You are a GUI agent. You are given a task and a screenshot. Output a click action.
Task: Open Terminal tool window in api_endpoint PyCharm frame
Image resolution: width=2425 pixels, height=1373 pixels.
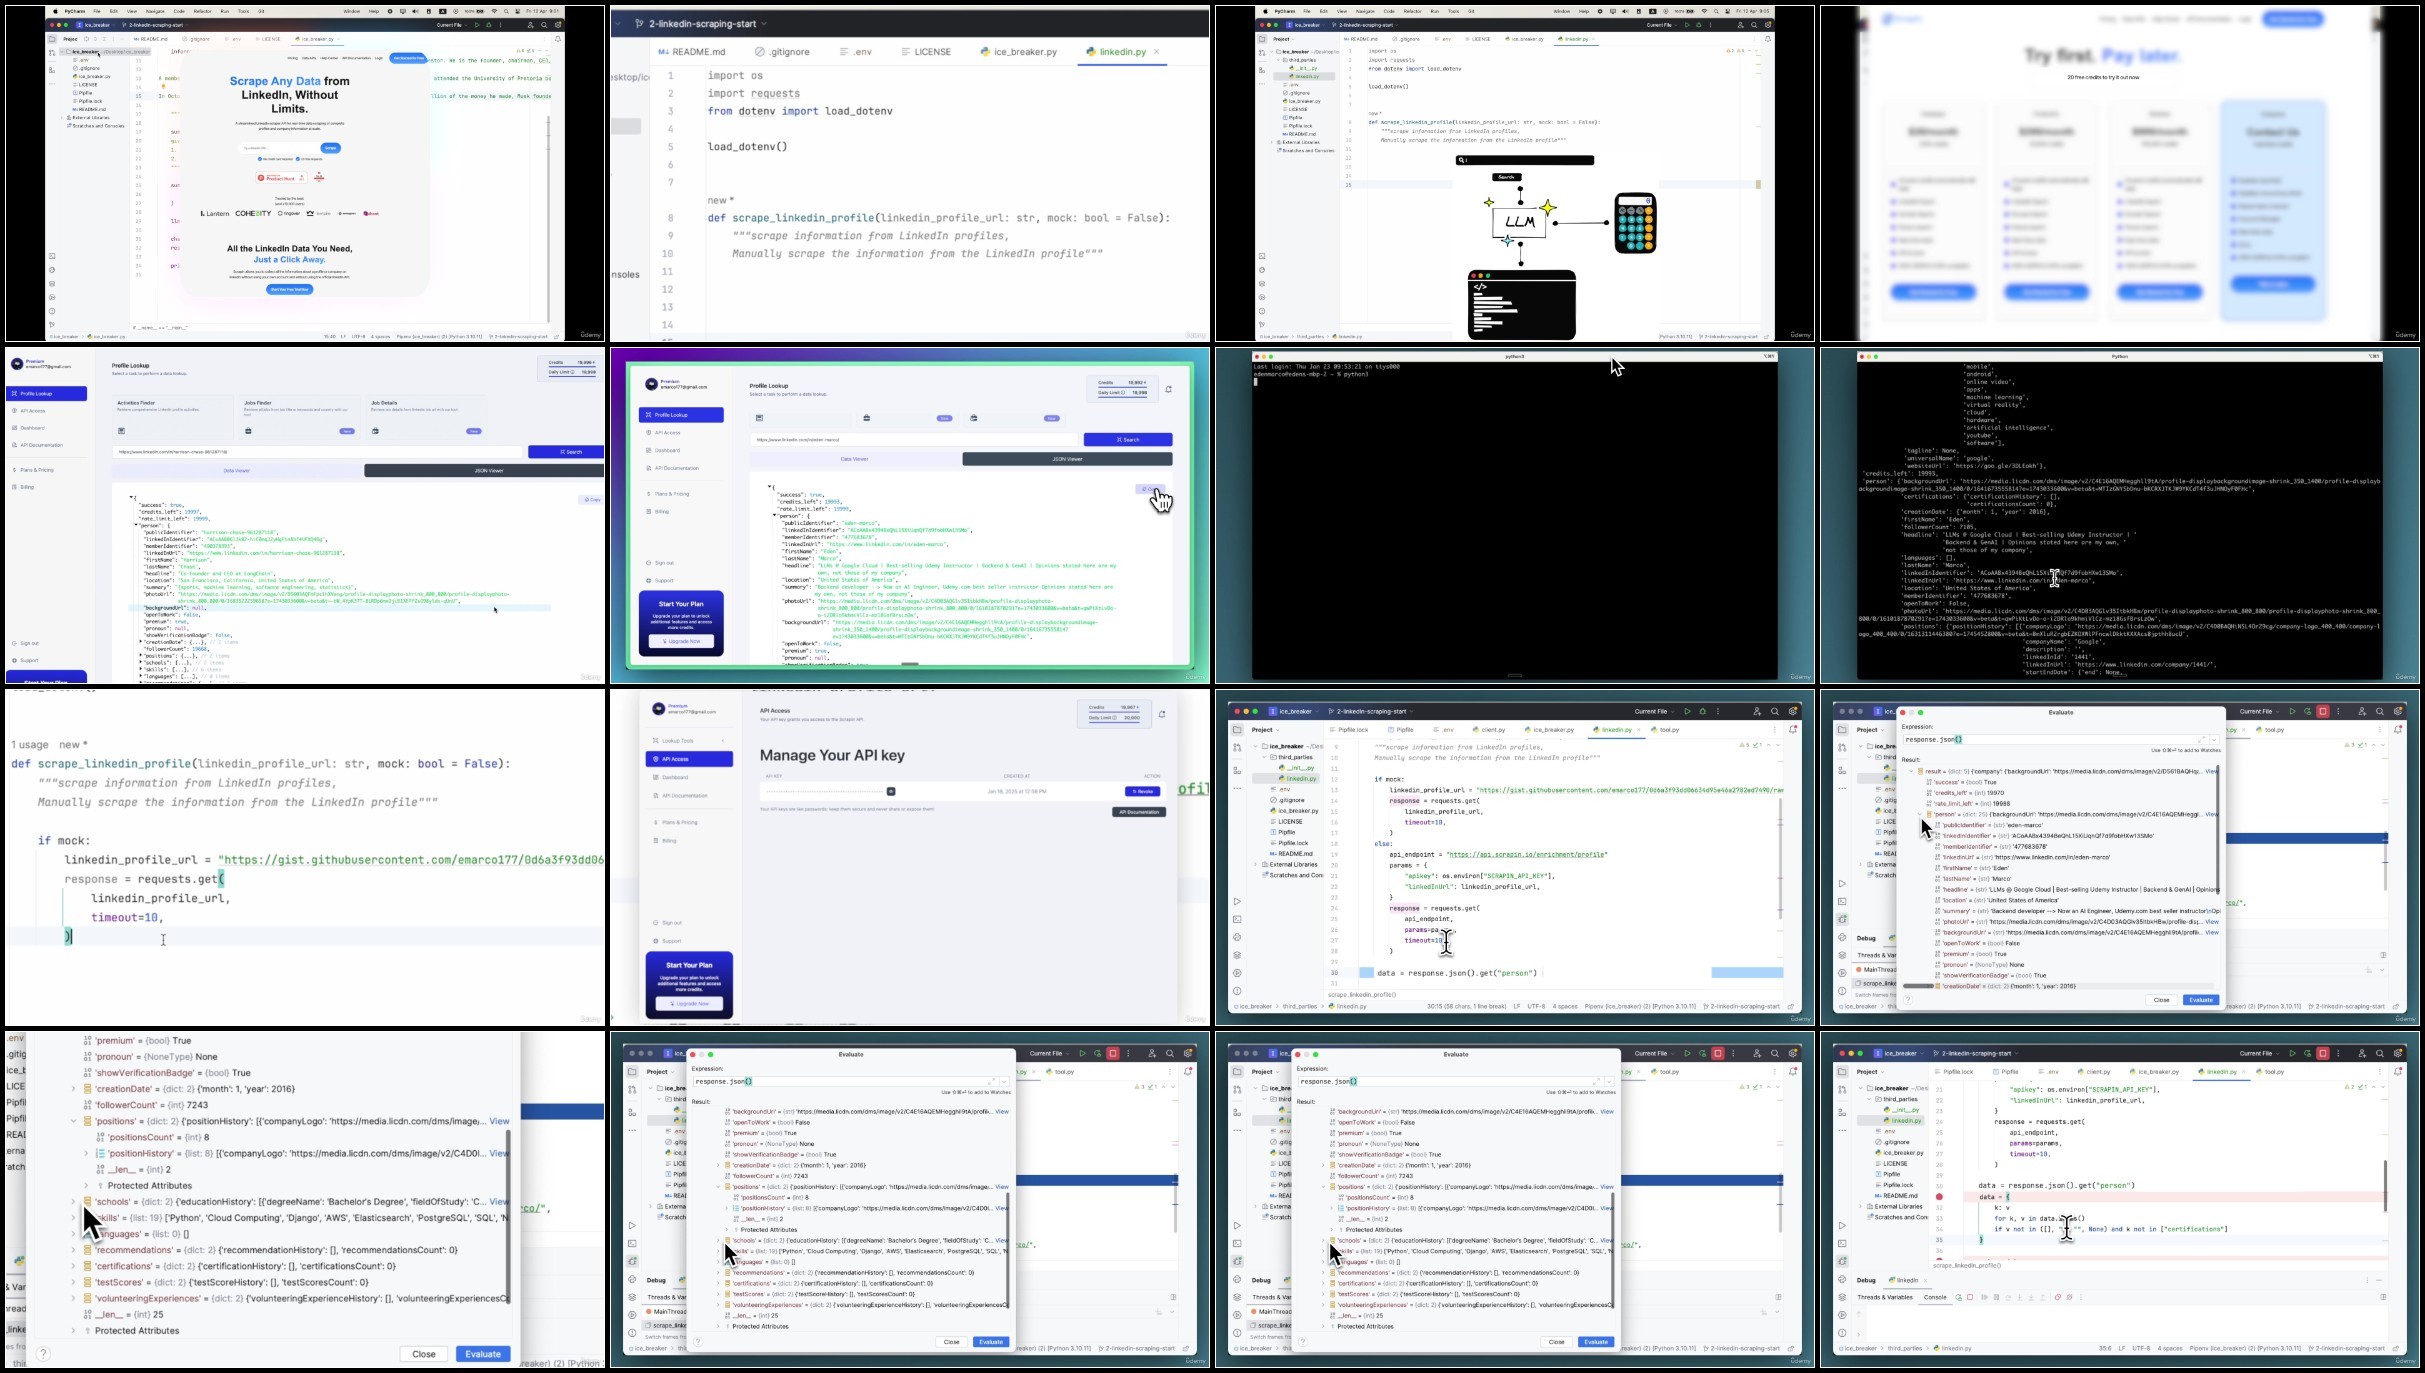1237,920
